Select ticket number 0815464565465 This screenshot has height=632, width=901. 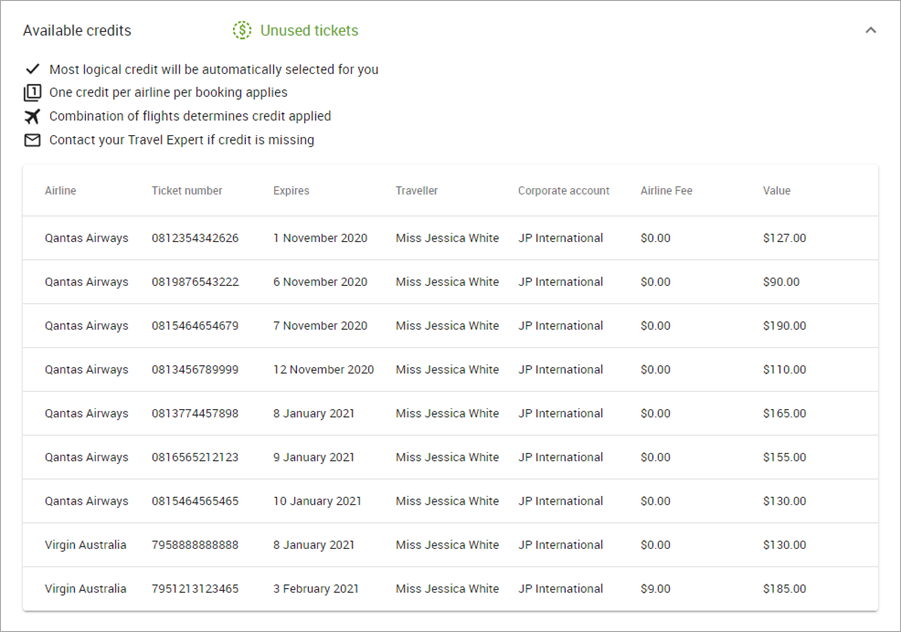click(x=195, y=501)
